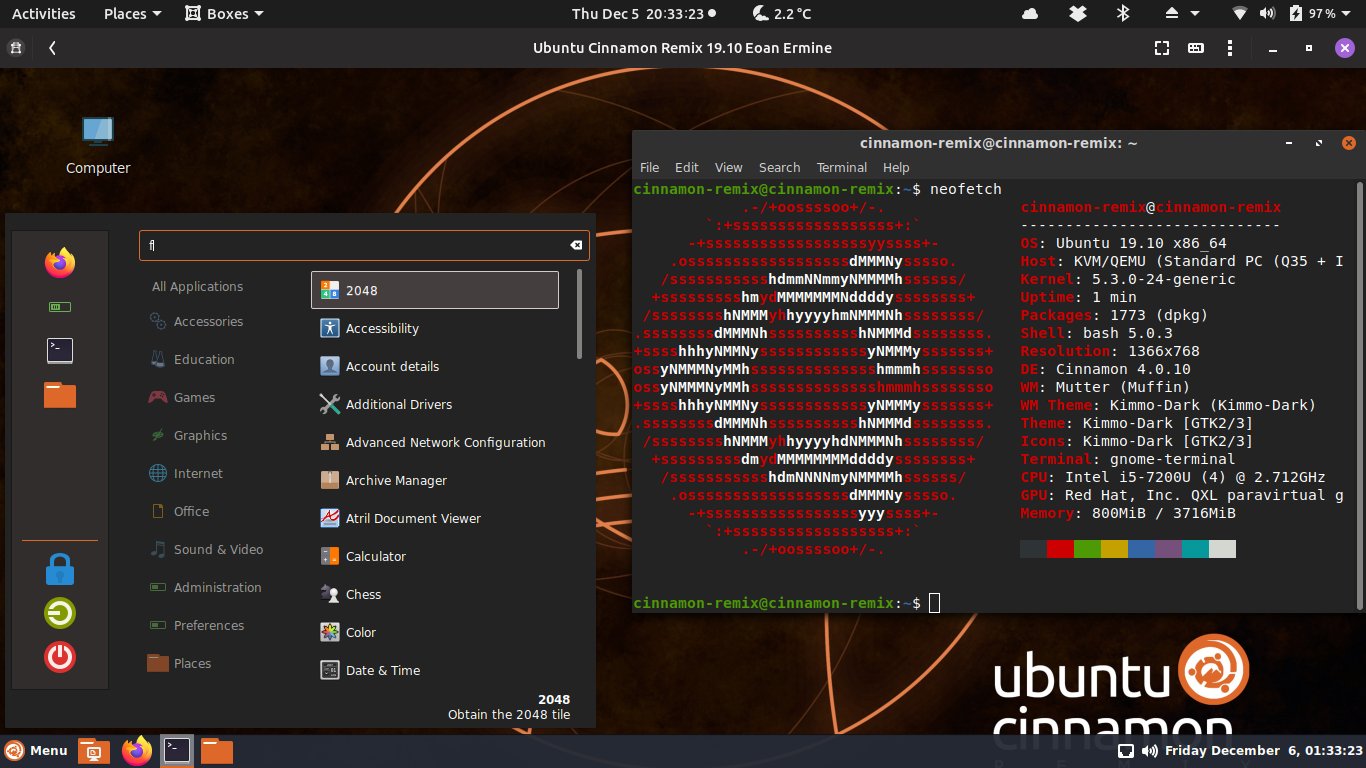
Task: Select the All Applications category
Action: click(x=196, y=286)
